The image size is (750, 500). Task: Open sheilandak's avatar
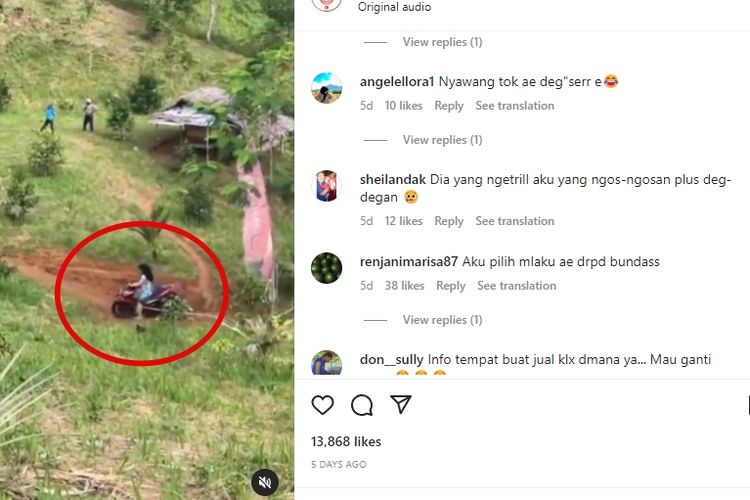(x=327, y=186)
